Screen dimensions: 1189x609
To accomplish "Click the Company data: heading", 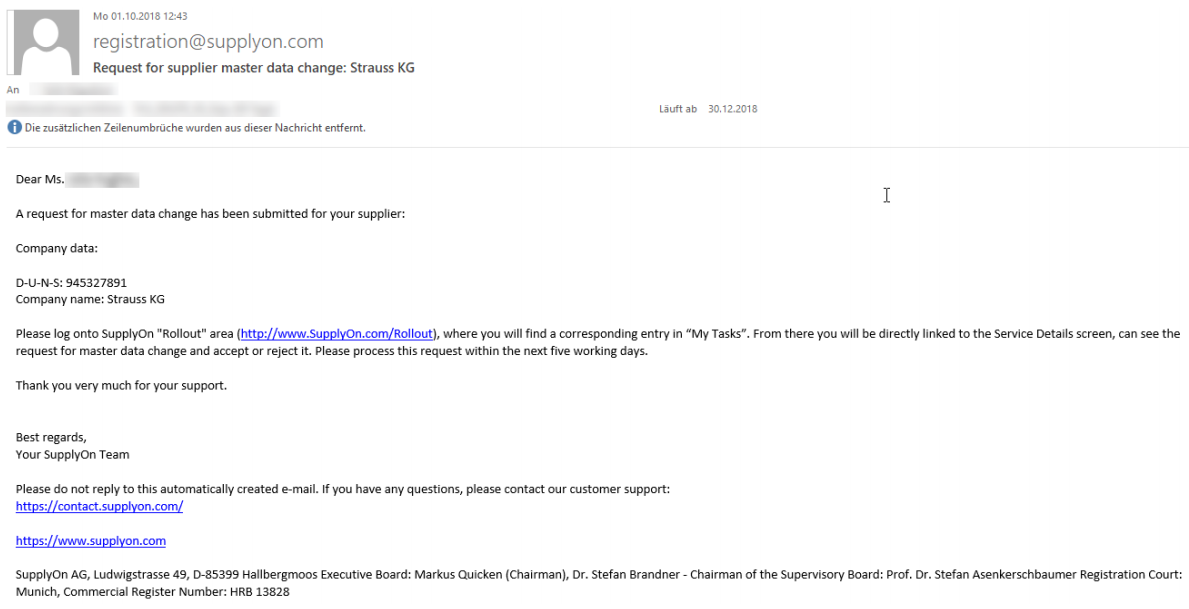I will click(57, 248).
